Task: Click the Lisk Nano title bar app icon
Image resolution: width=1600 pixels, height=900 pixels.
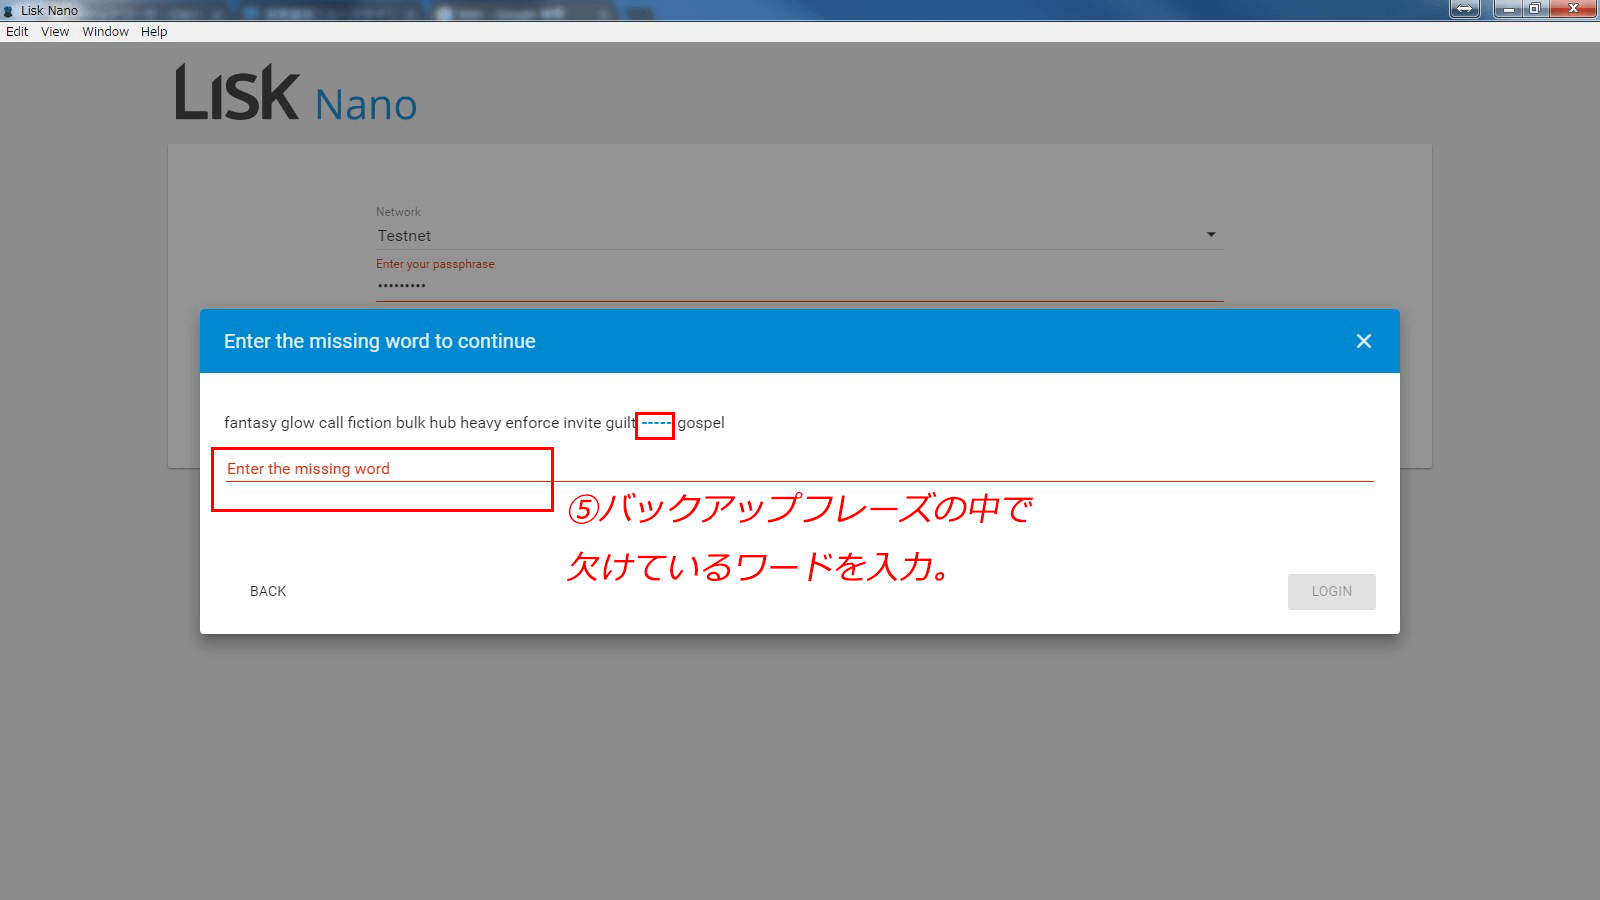Action: tap(9, 11)
